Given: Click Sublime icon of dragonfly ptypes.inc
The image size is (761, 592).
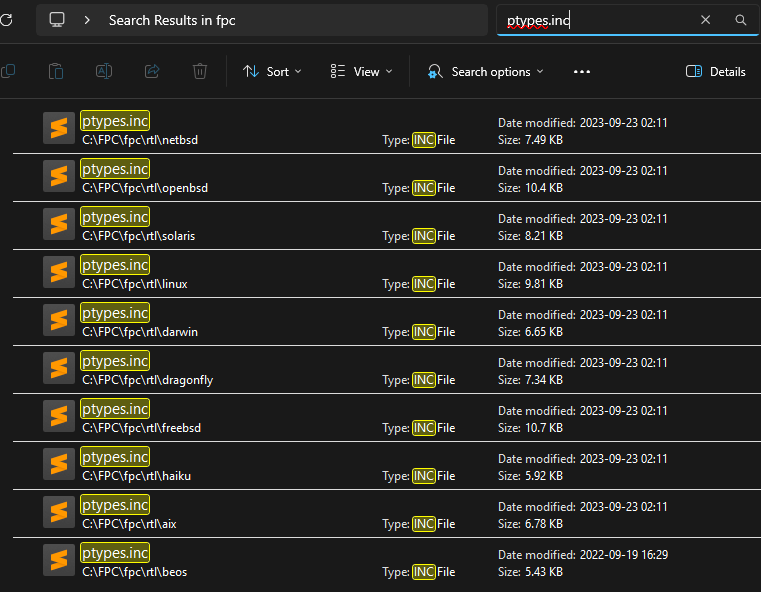Looking at the screenshot, I should pyautogui.click(x=59, y=368).
